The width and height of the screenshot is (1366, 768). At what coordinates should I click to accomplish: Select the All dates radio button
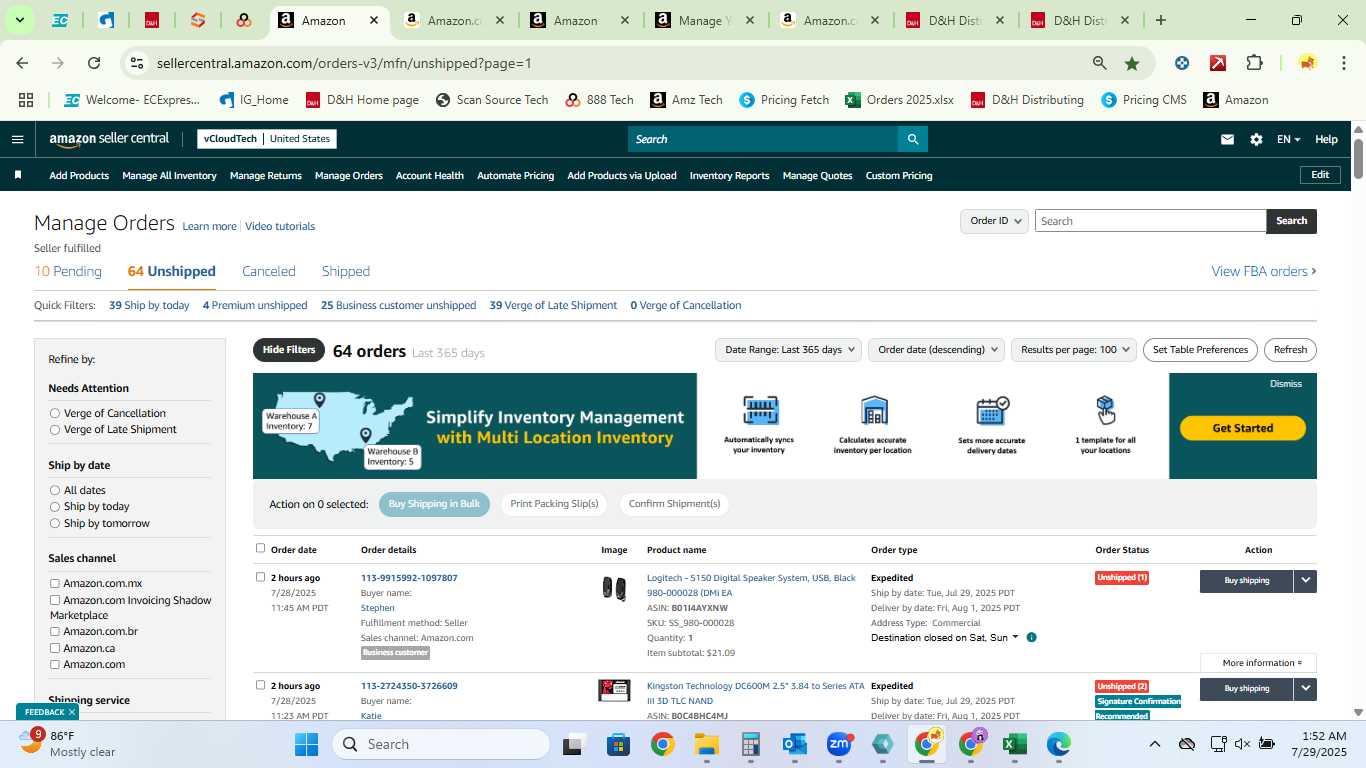coord(55,490)
